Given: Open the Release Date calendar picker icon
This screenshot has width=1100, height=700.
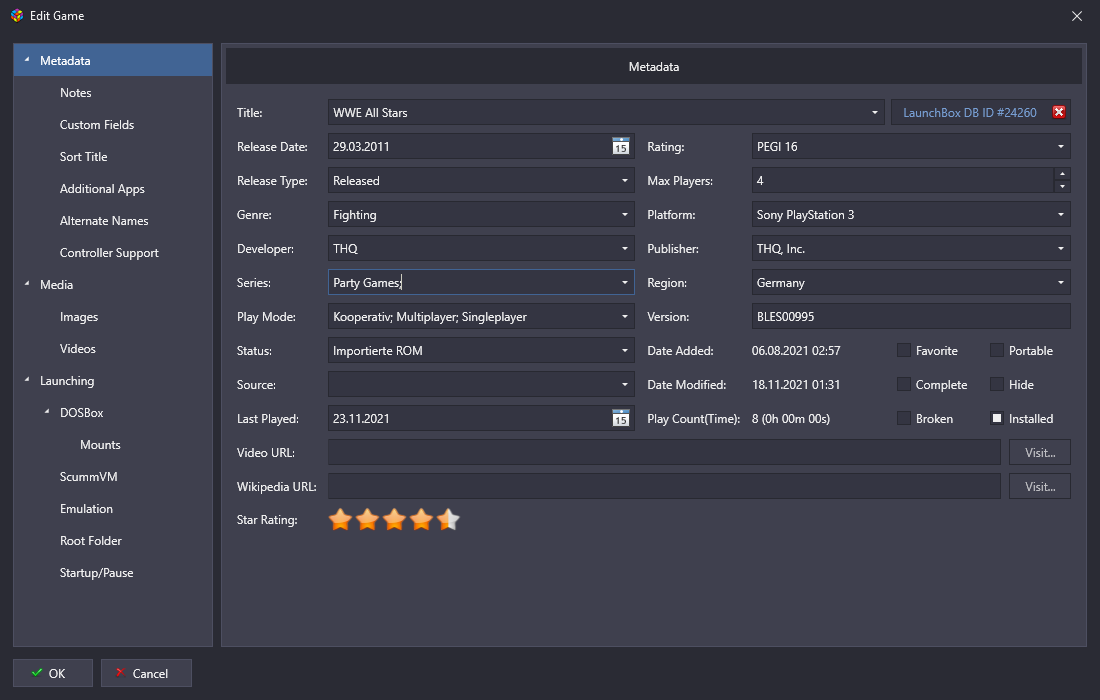Looking at the screenshot, I should [x=620, y=147].
